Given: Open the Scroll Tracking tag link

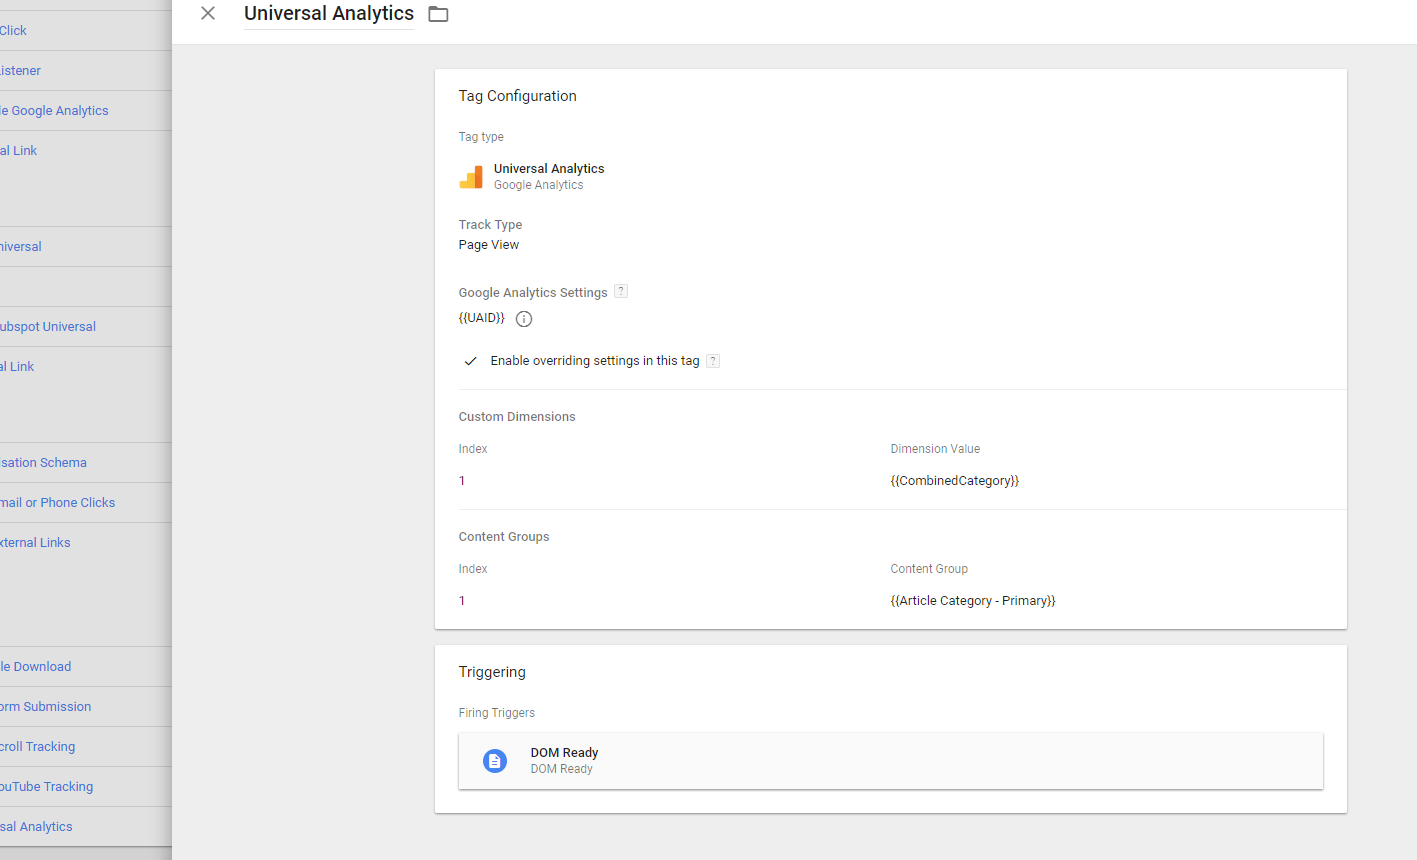Looking at the screenshot, I should 37,747.
